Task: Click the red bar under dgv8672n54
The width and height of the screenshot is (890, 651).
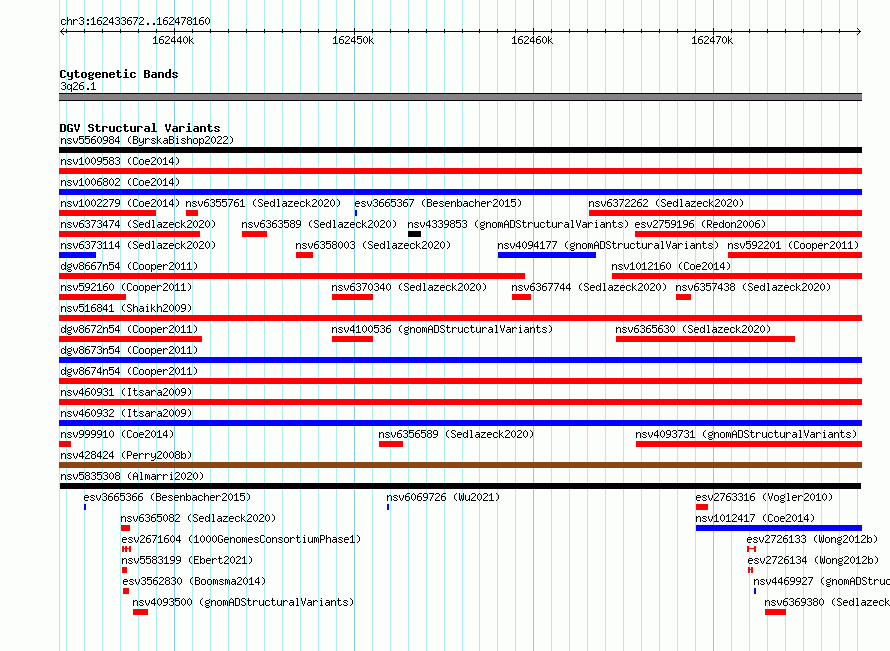Action: [131, 339]
